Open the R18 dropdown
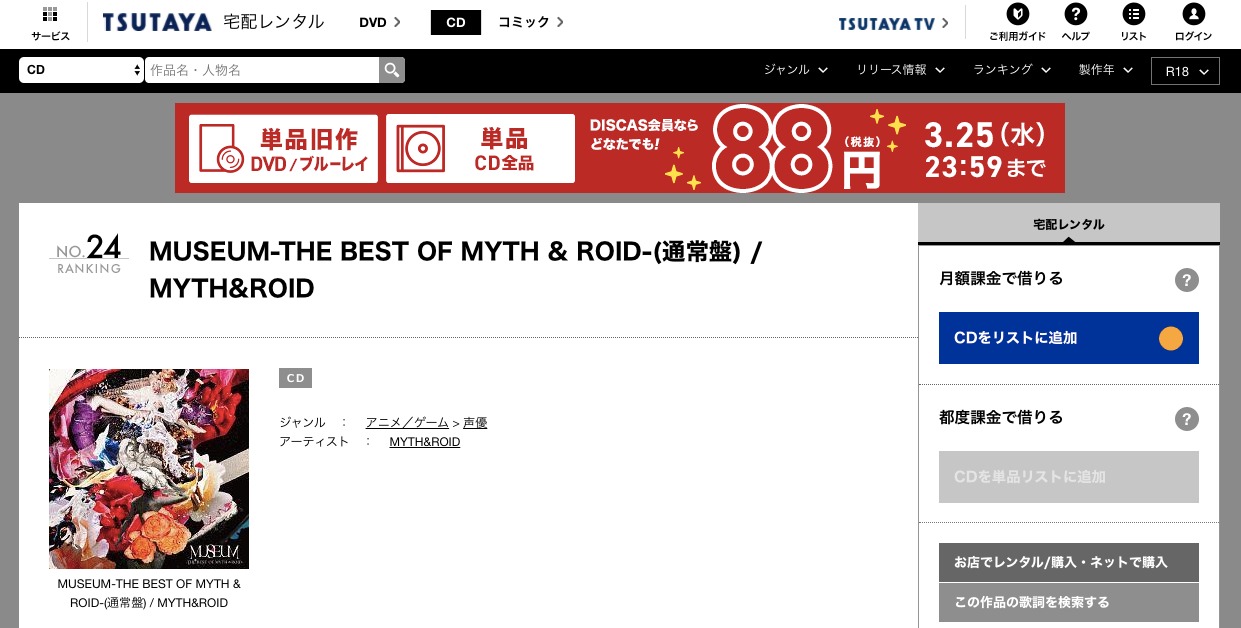Image resolution: width=1241 pixels, height=628 pixels. [1185, 71]
